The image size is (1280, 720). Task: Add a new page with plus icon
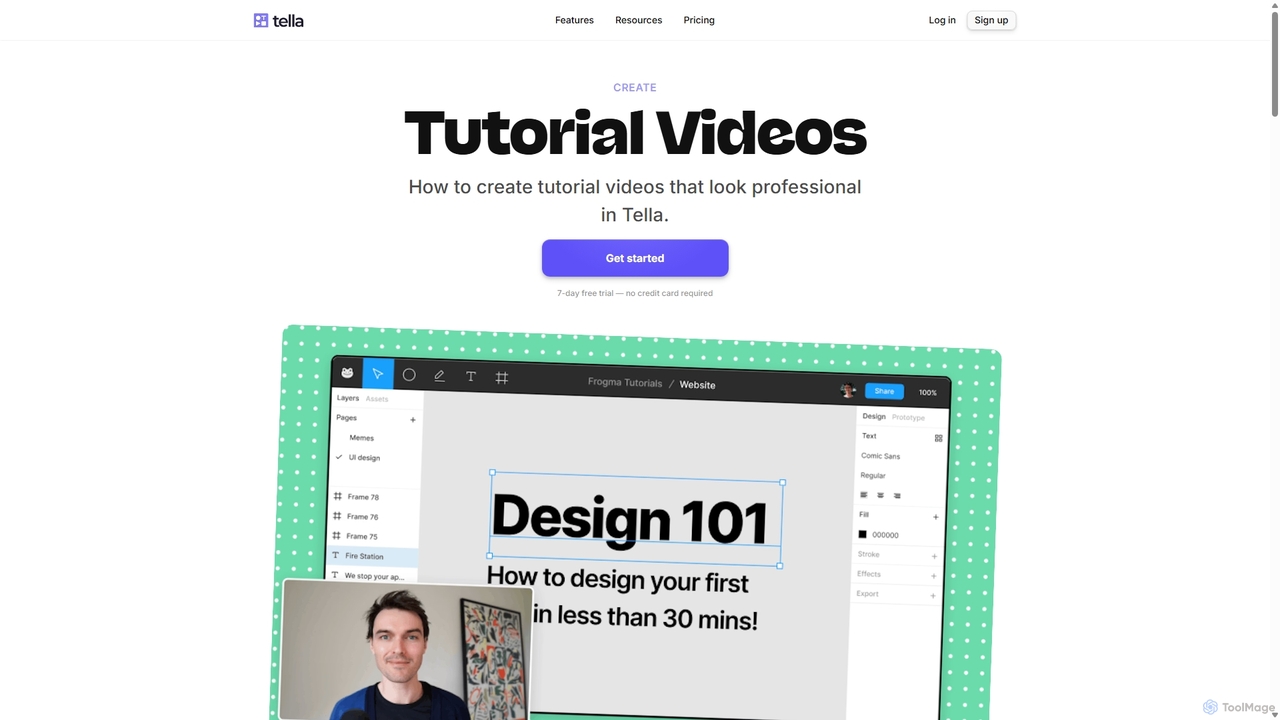(413, 420)
